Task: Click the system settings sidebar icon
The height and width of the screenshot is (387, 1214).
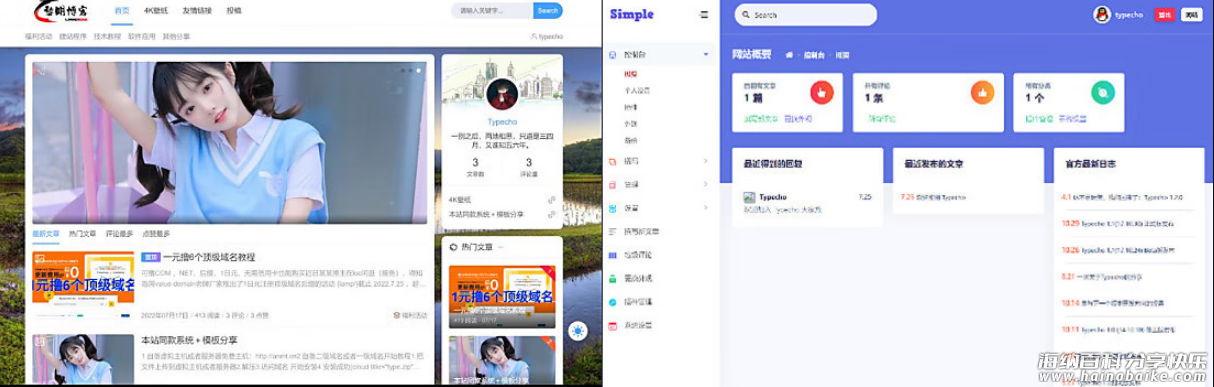Action: pyautogui.click(x=613, y=325)
